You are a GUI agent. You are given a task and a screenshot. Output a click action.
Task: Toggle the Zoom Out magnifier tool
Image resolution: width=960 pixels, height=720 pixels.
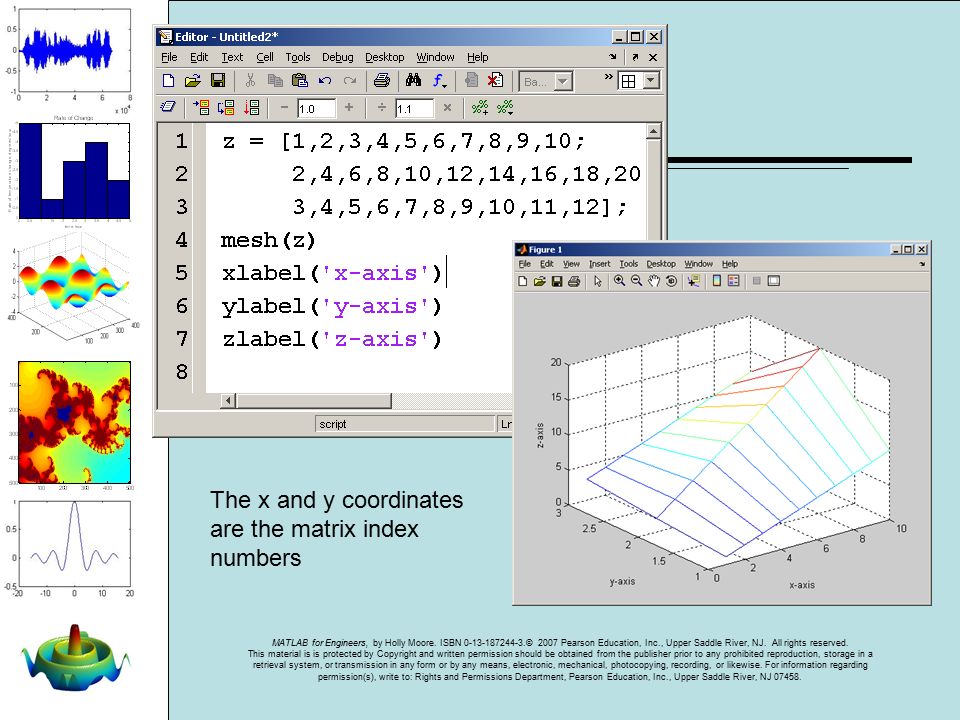point(637,281)
